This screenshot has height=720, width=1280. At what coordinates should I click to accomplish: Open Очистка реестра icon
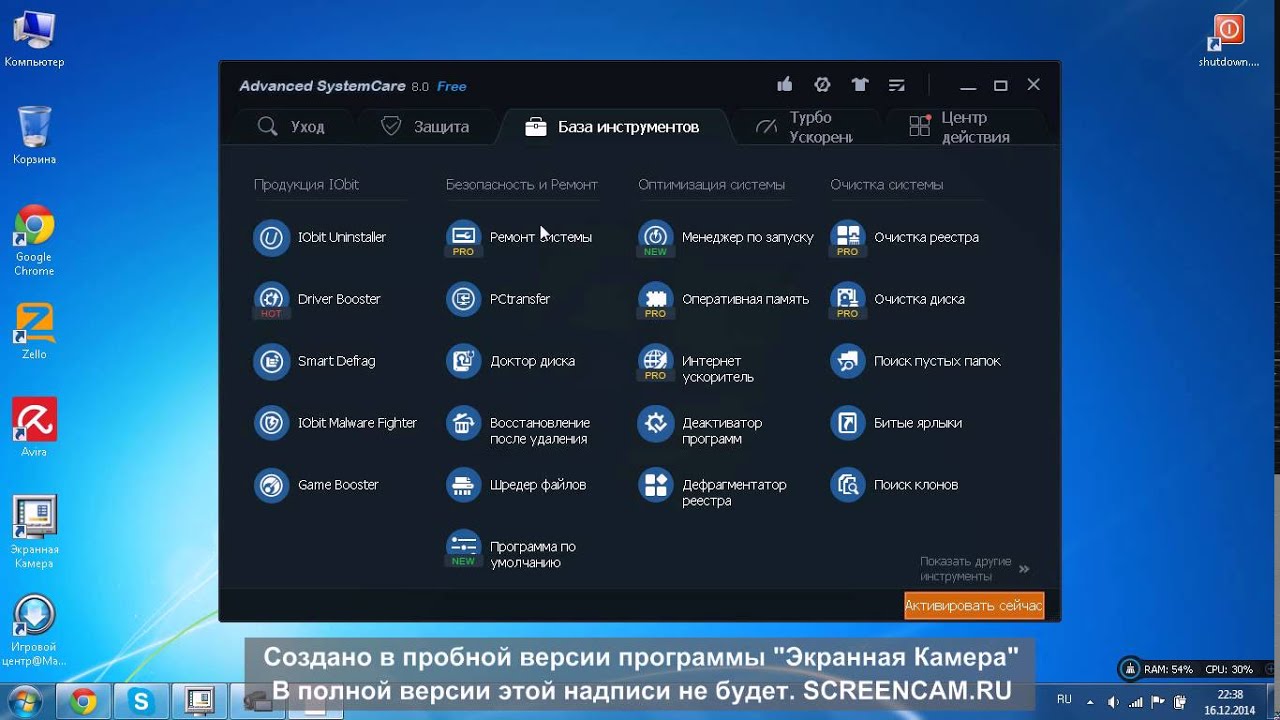(847, 238)
